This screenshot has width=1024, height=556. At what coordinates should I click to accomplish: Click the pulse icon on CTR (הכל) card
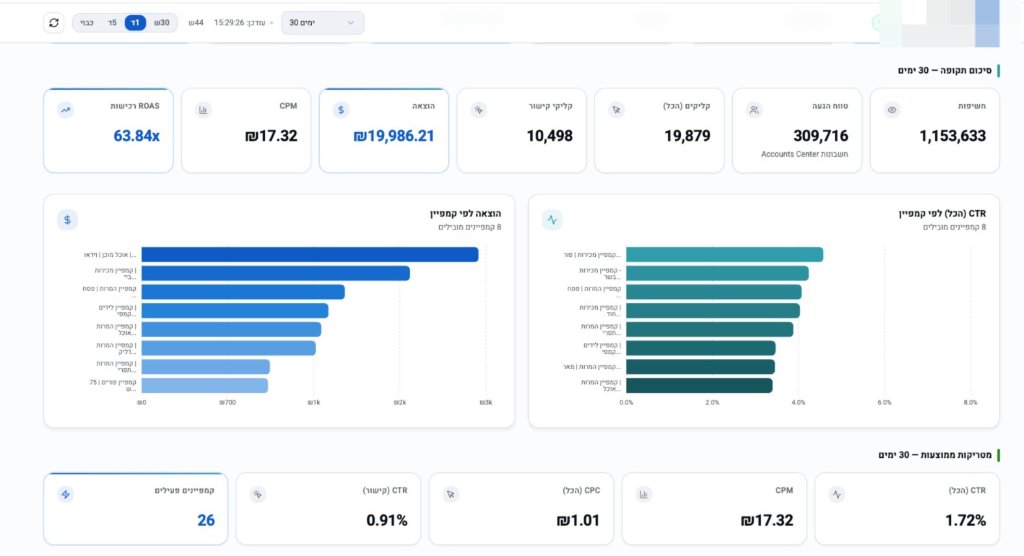[x=837, y=495]
